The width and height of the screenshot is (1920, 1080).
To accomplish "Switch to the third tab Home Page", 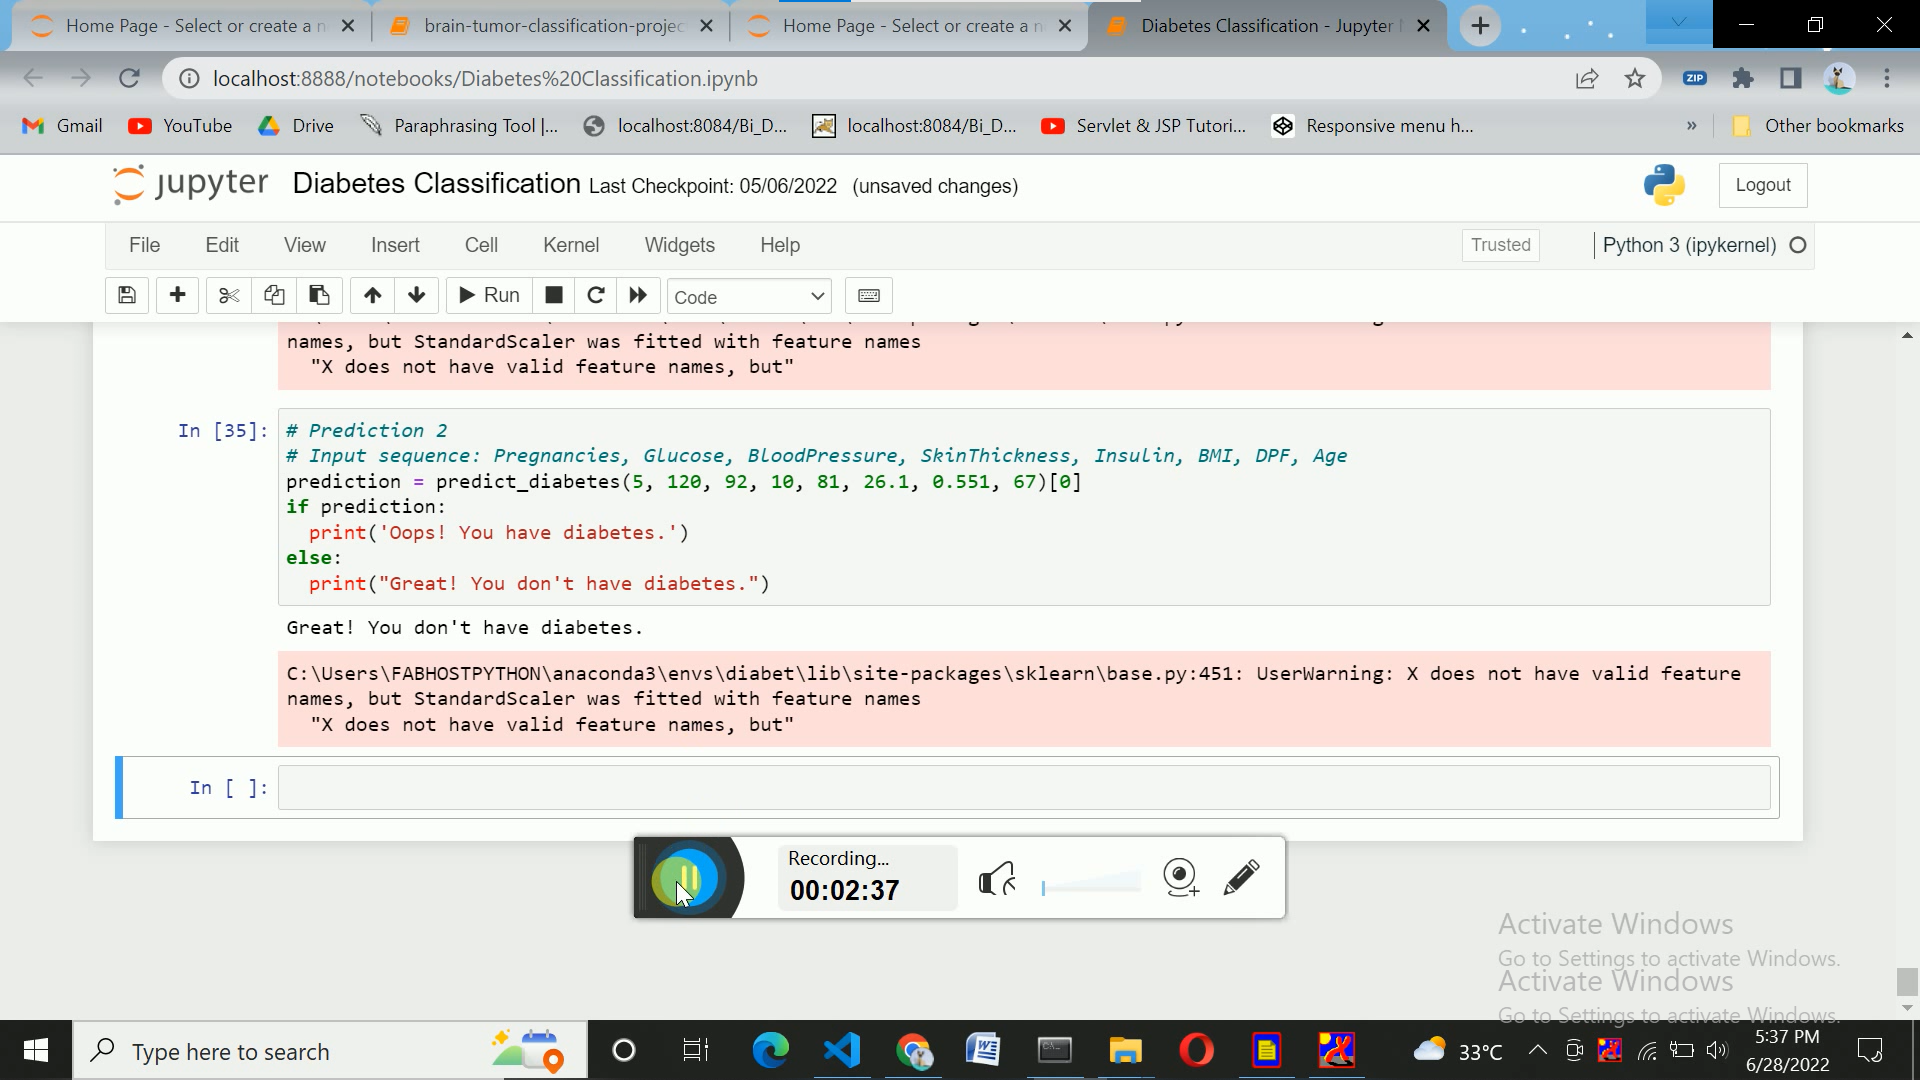I will 910,26.
